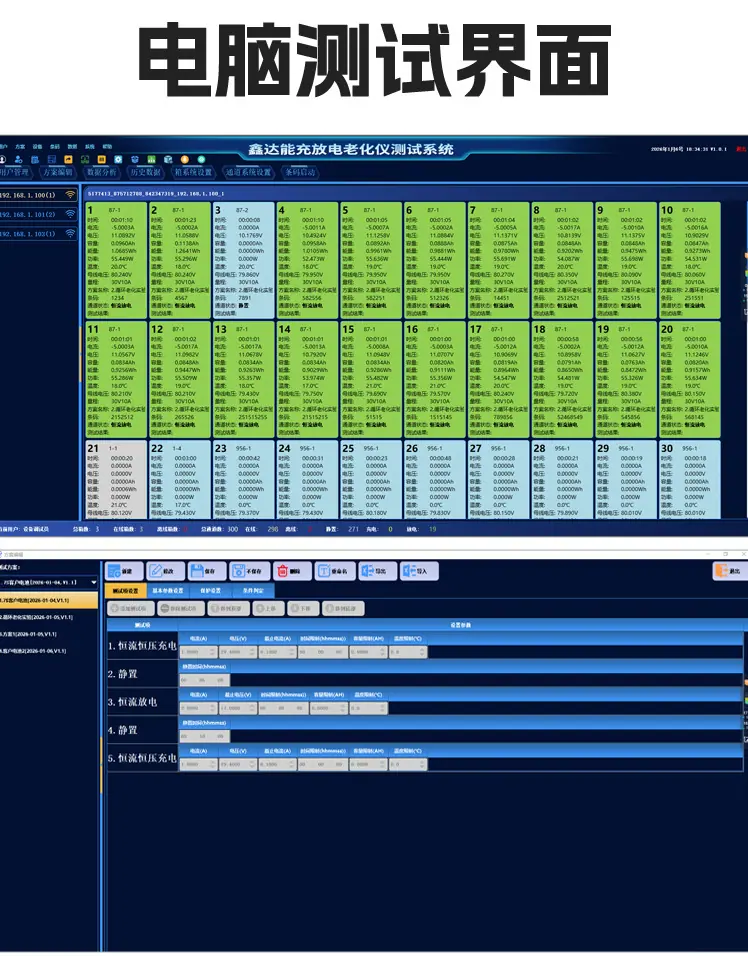Switch to 数据分析 tab

click(x=101, y=173)
